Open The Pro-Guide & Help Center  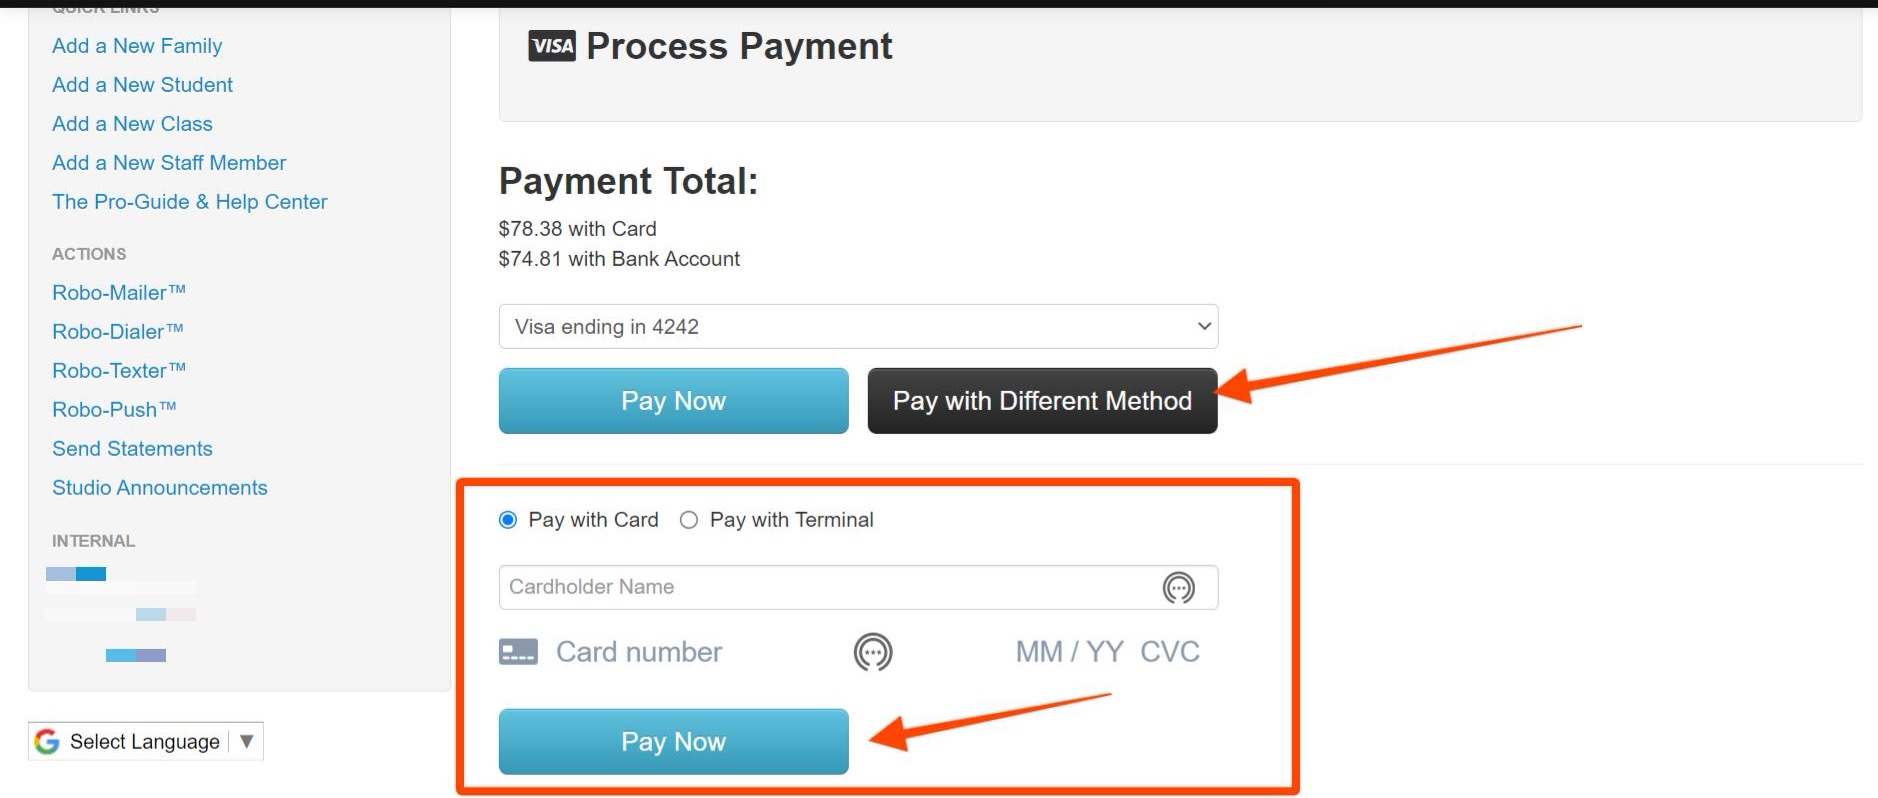[190, 202]
